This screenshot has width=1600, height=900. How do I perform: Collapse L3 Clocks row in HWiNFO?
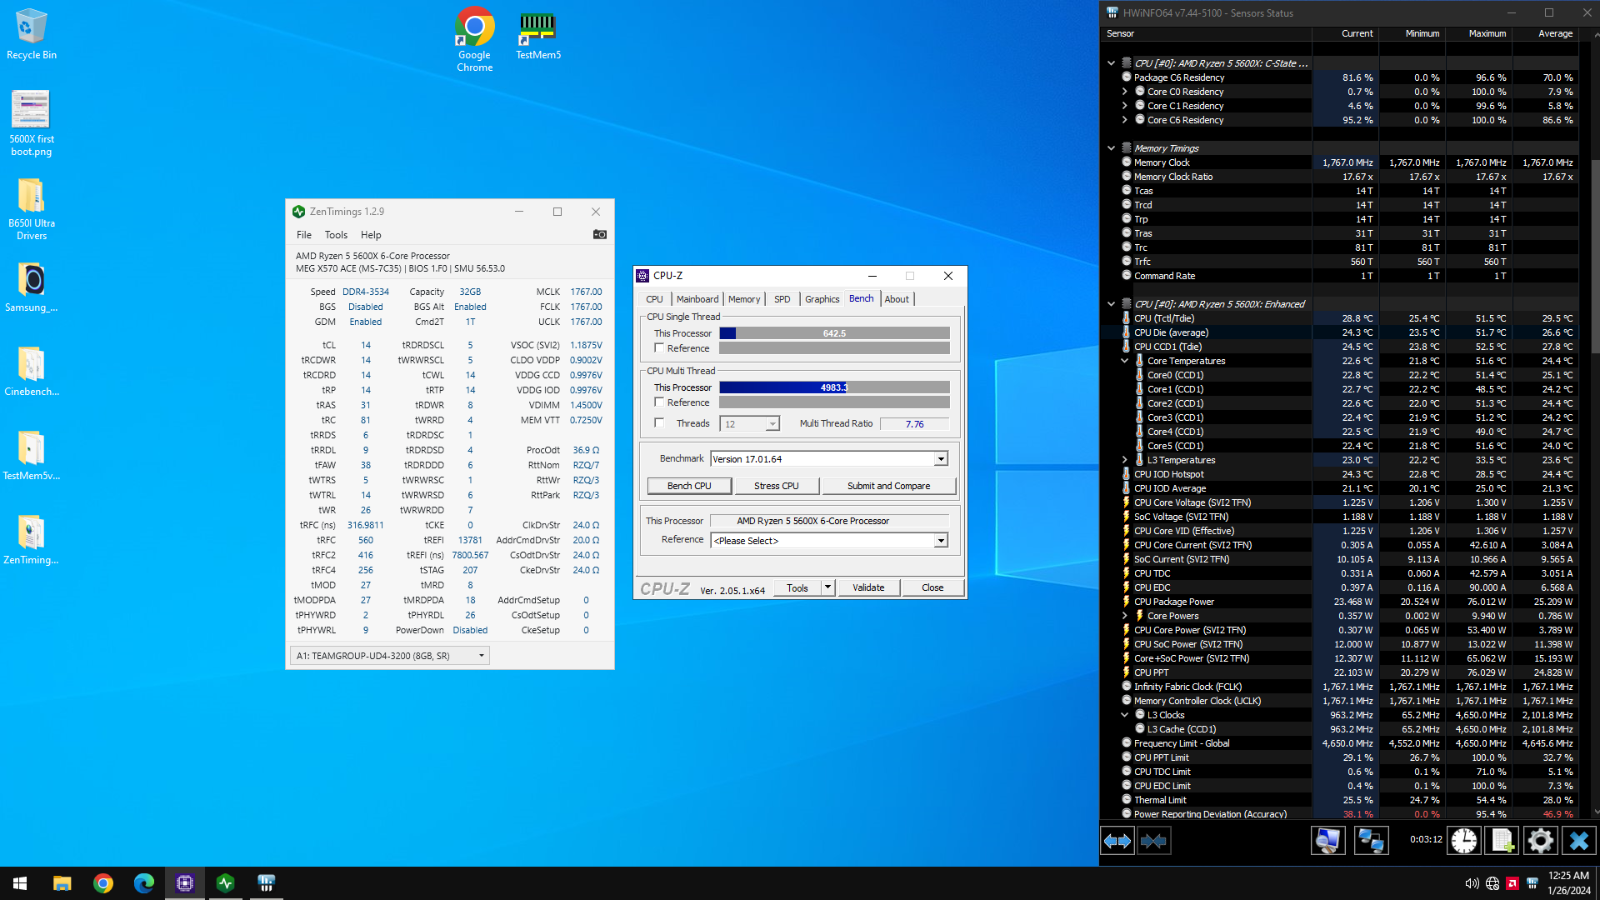tap(1125, 715)
